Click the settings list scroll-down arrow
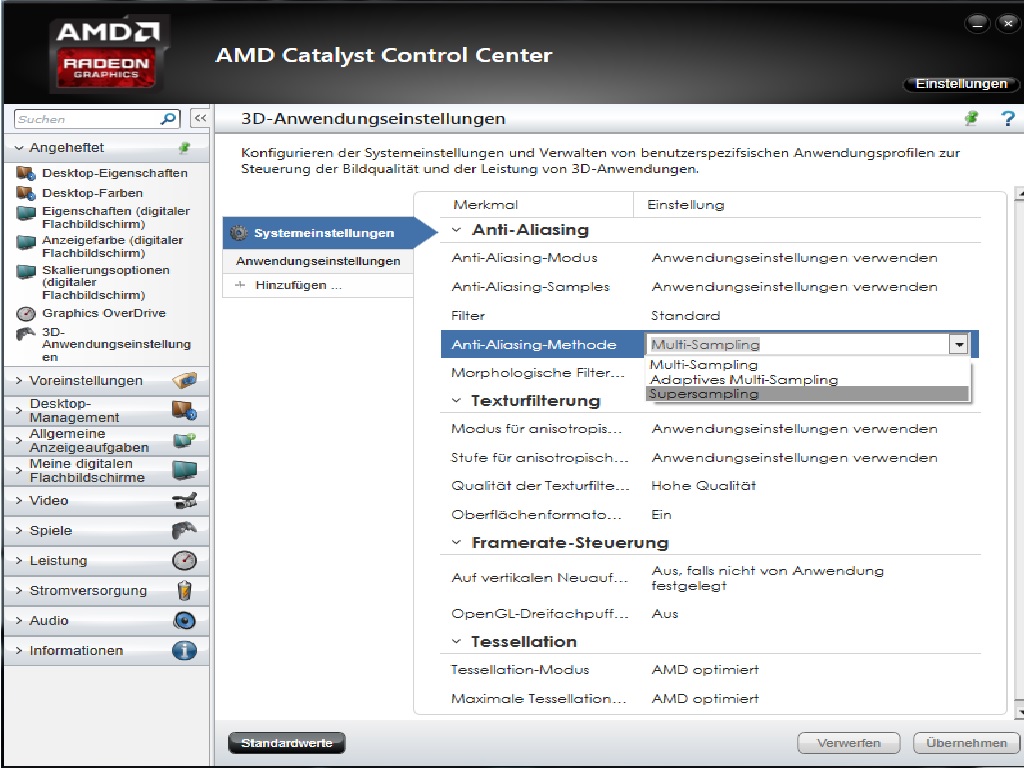Image resolution: width=1024 pixels, height=768 pixels. click(1019, 711)
